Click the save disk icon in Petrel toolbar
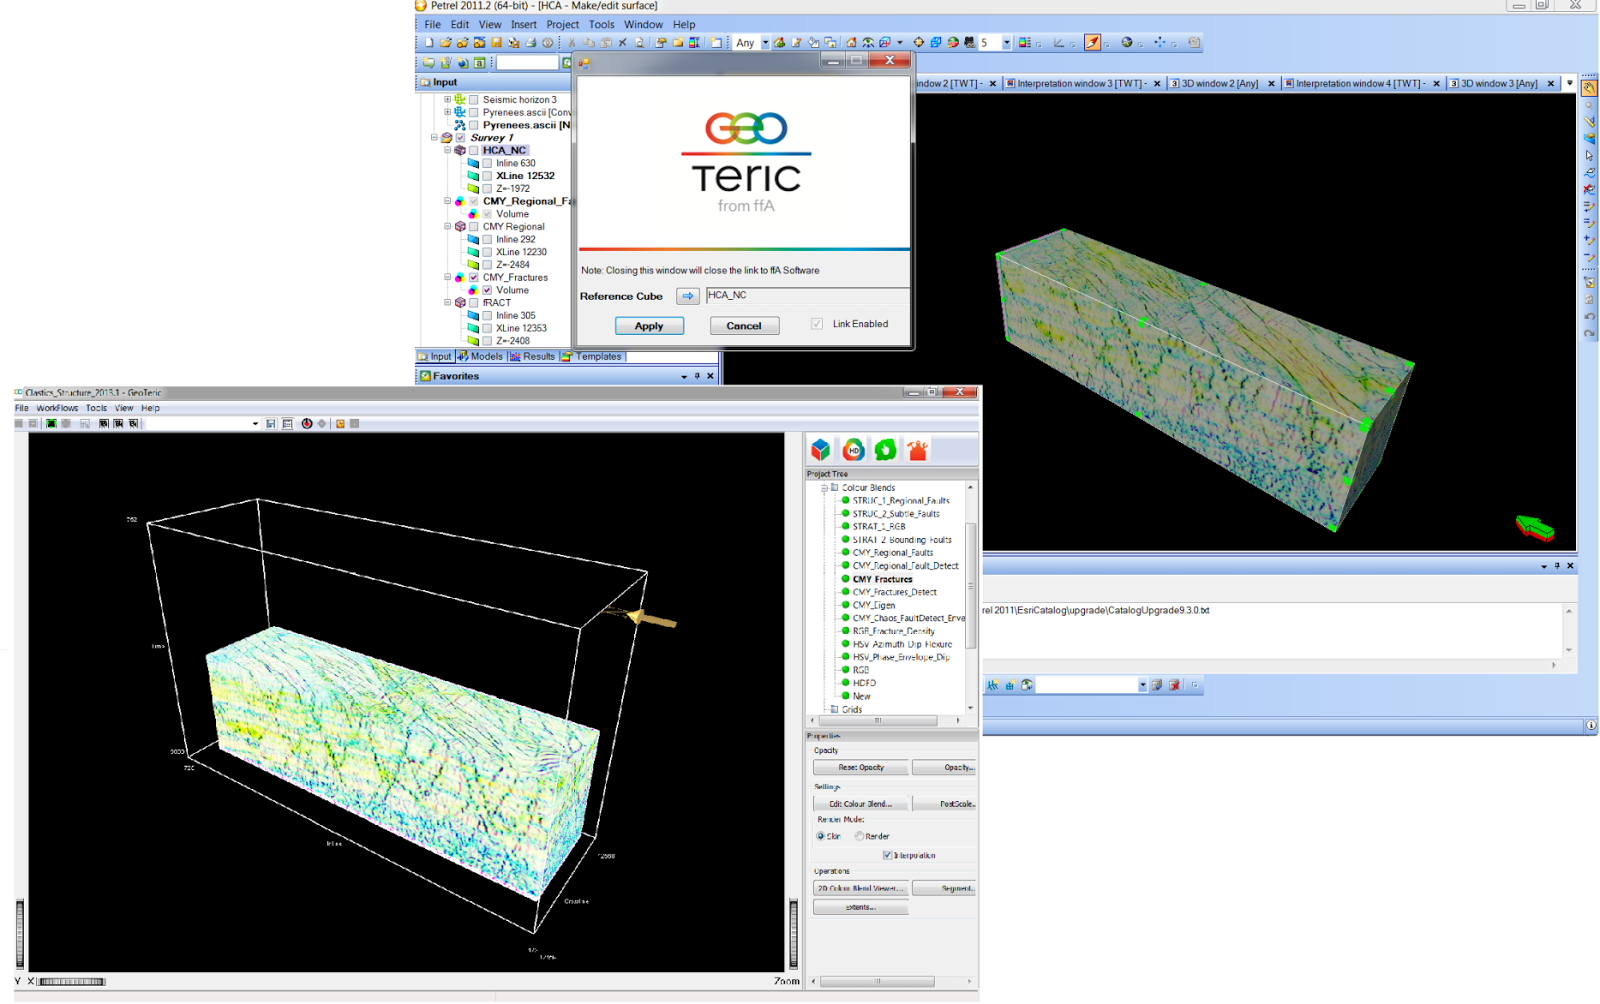Viewport: 1600px width, 1004px height. (496, 43)
